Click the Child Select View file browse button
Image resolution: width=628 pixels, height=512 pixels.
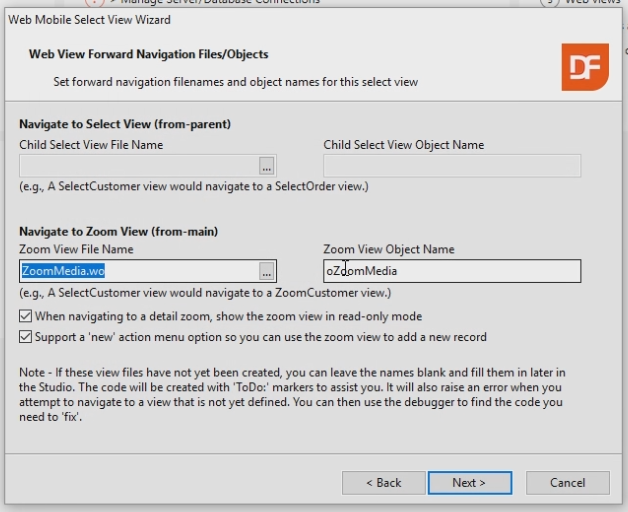[266, 166]
